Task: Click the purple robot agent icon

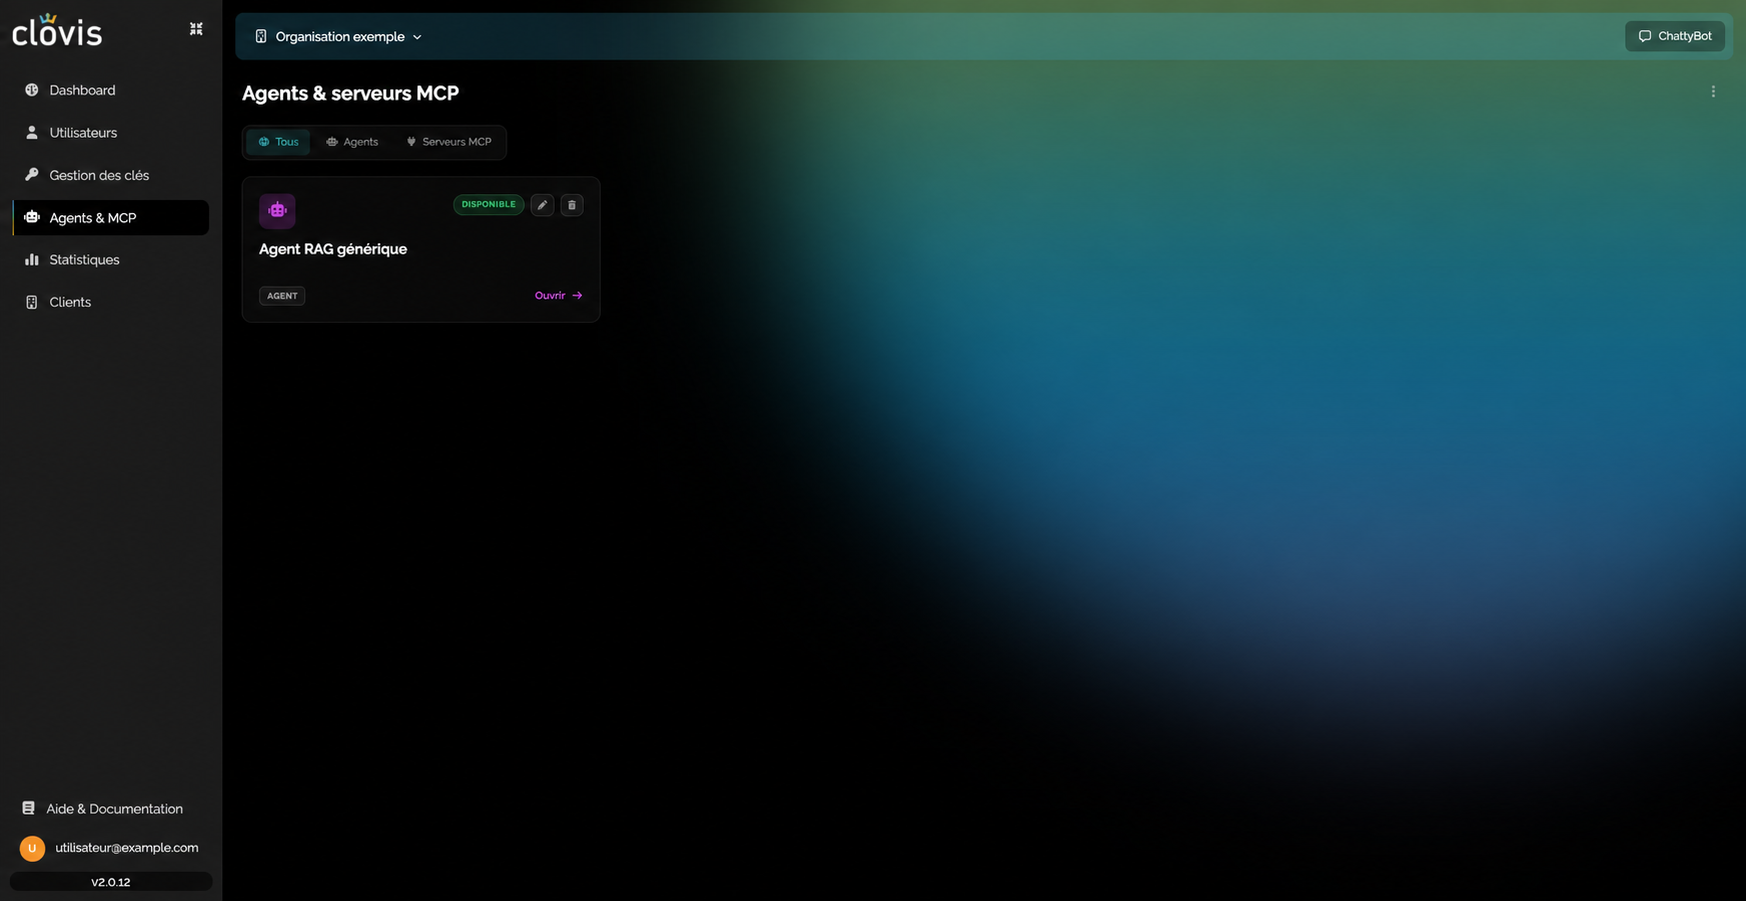Action: point(277,210)
